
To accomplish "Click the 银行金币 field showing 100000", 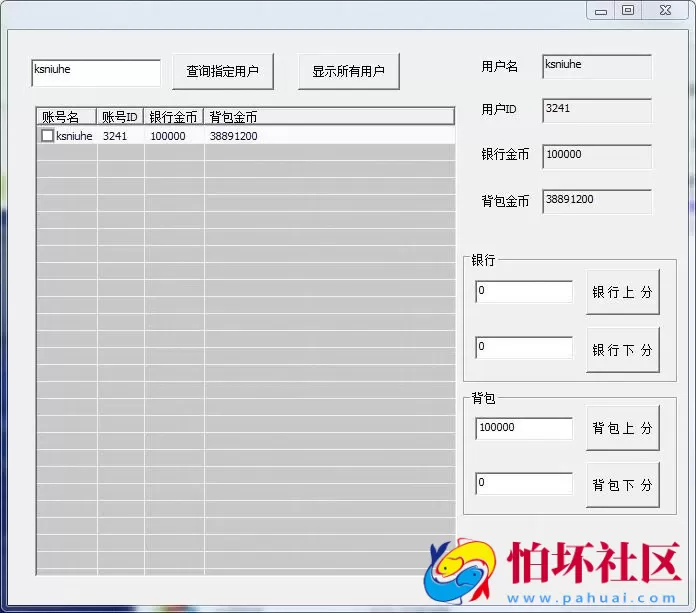I will click(x=597, y=157).
